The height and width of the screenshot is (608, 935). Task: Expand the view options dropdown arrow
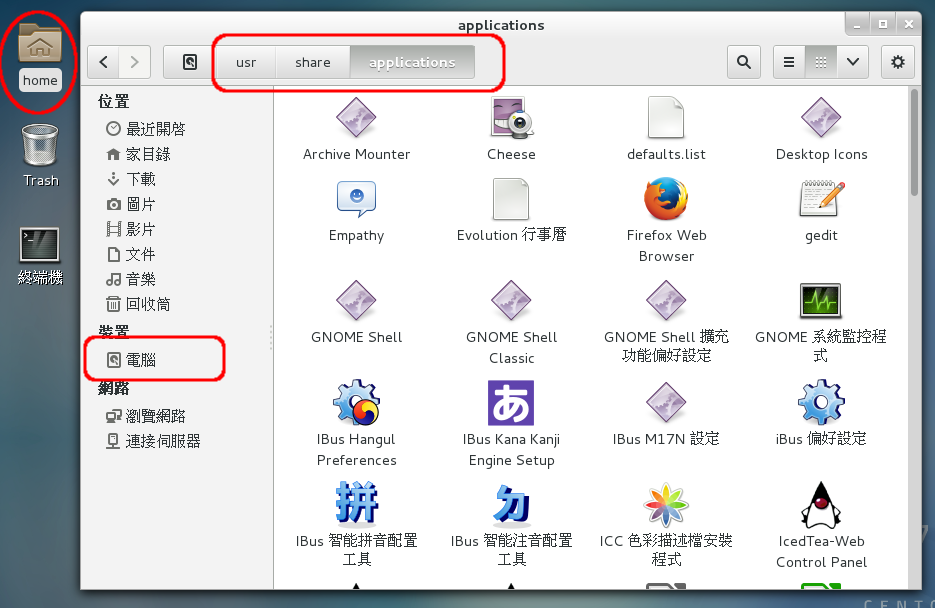click(x=853, y=62)
